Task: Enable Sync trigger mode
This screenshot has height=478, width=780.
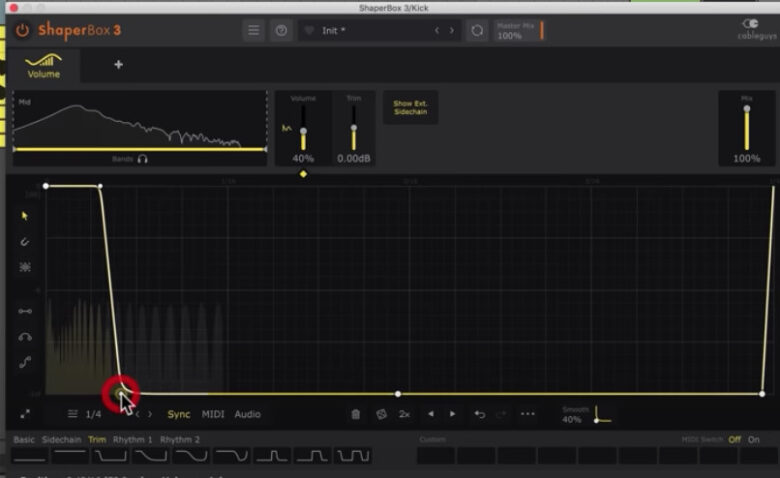Action: (179, 414)
